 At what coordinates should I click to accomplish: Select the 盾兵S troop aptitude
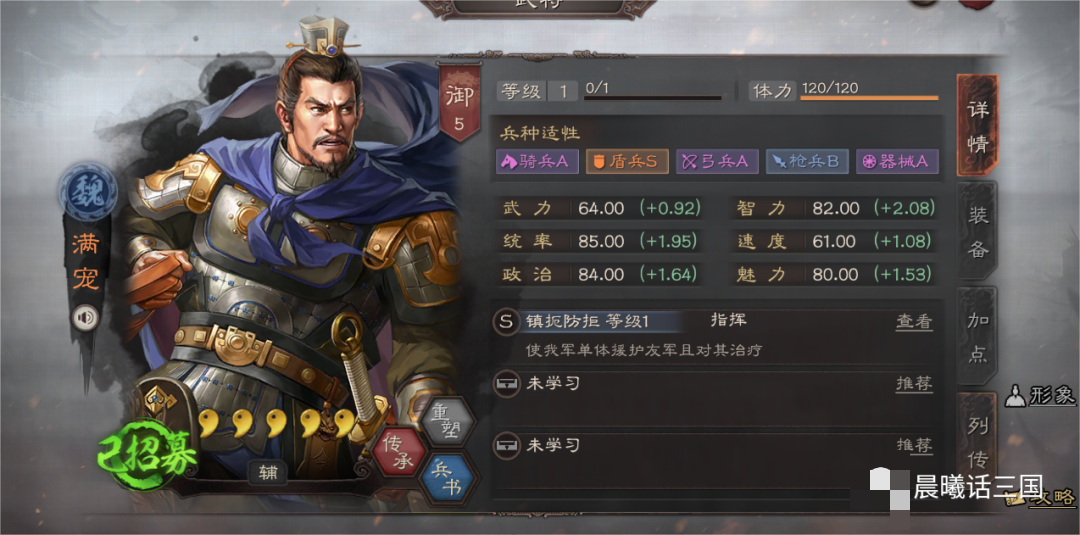click(x=627, y=161)
